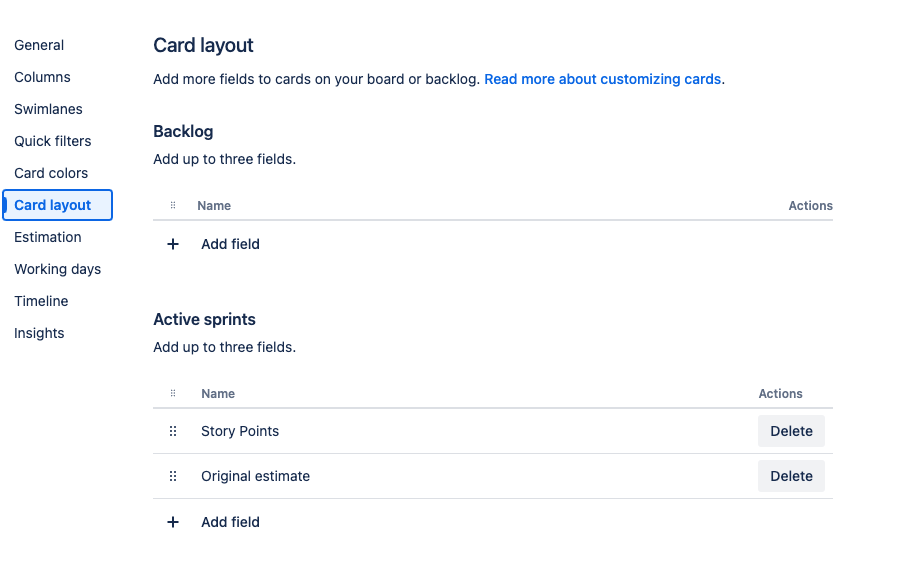
Task: Click the plus icon in Backlog section
Action: click(173, 244)
